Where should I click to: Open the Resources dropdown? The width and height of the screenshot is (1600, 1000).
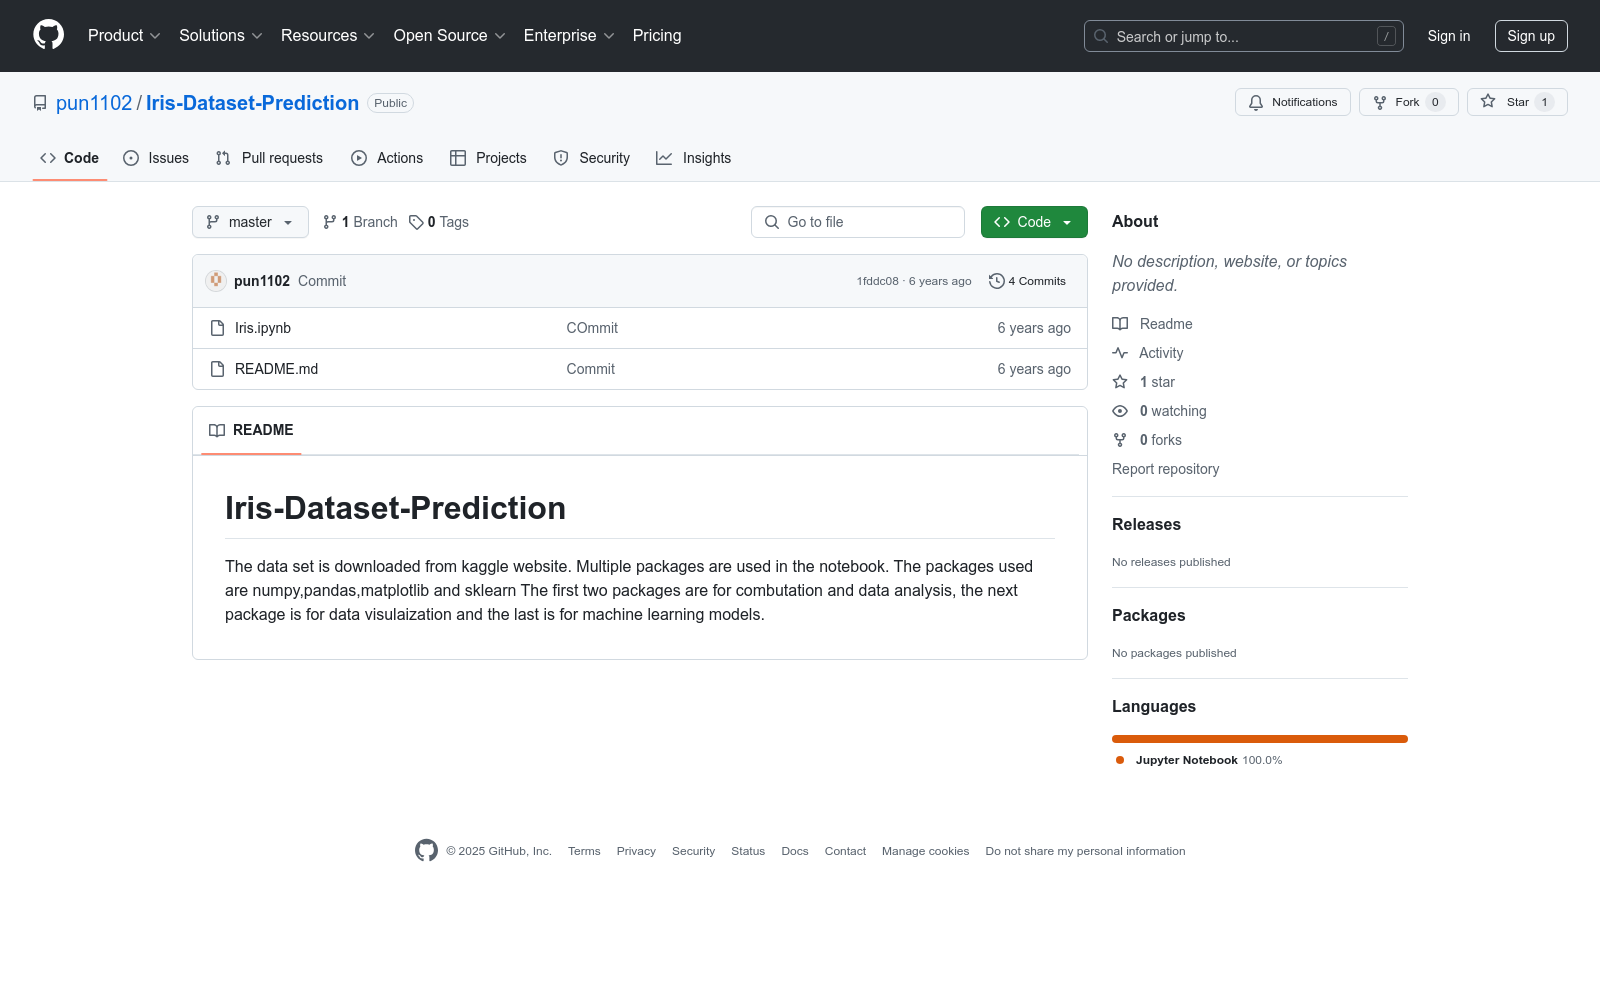click(328, 35)
